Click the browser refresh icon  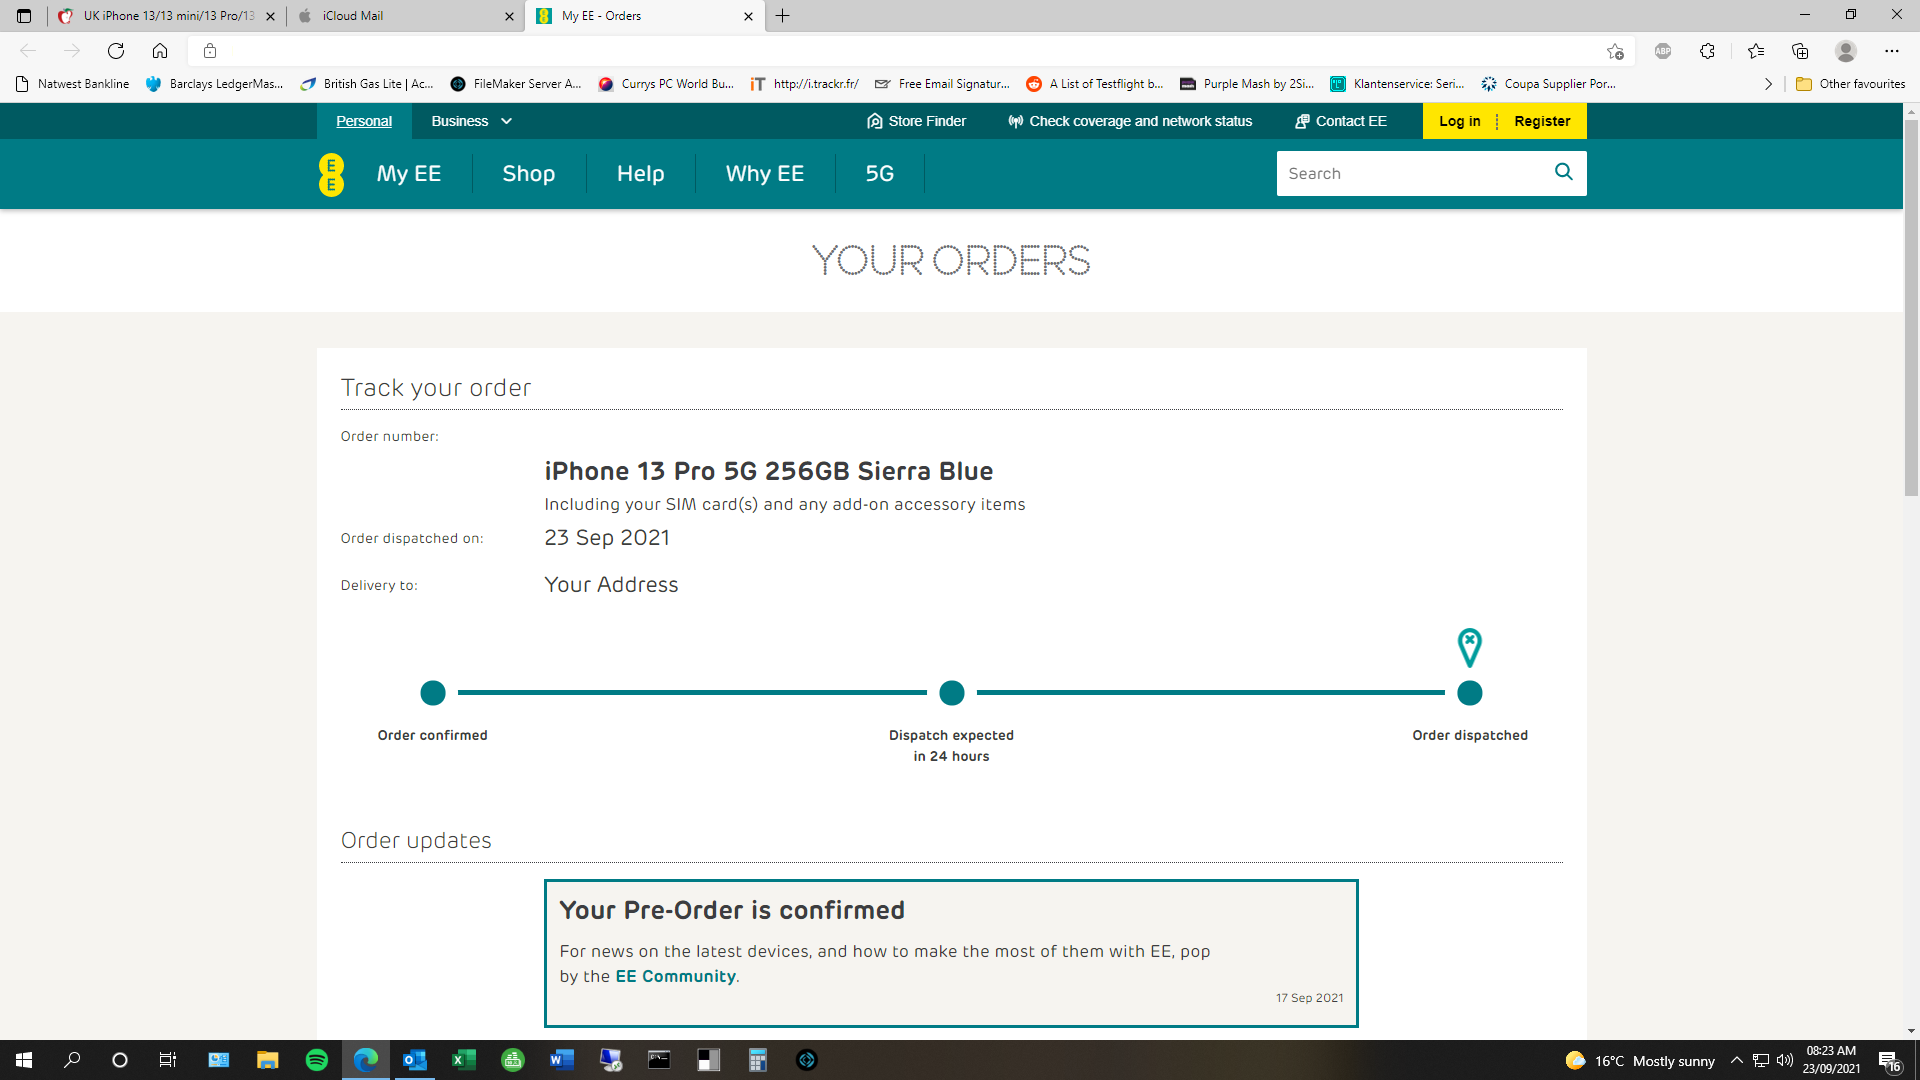pyautogui.click(x=116, y=51)
